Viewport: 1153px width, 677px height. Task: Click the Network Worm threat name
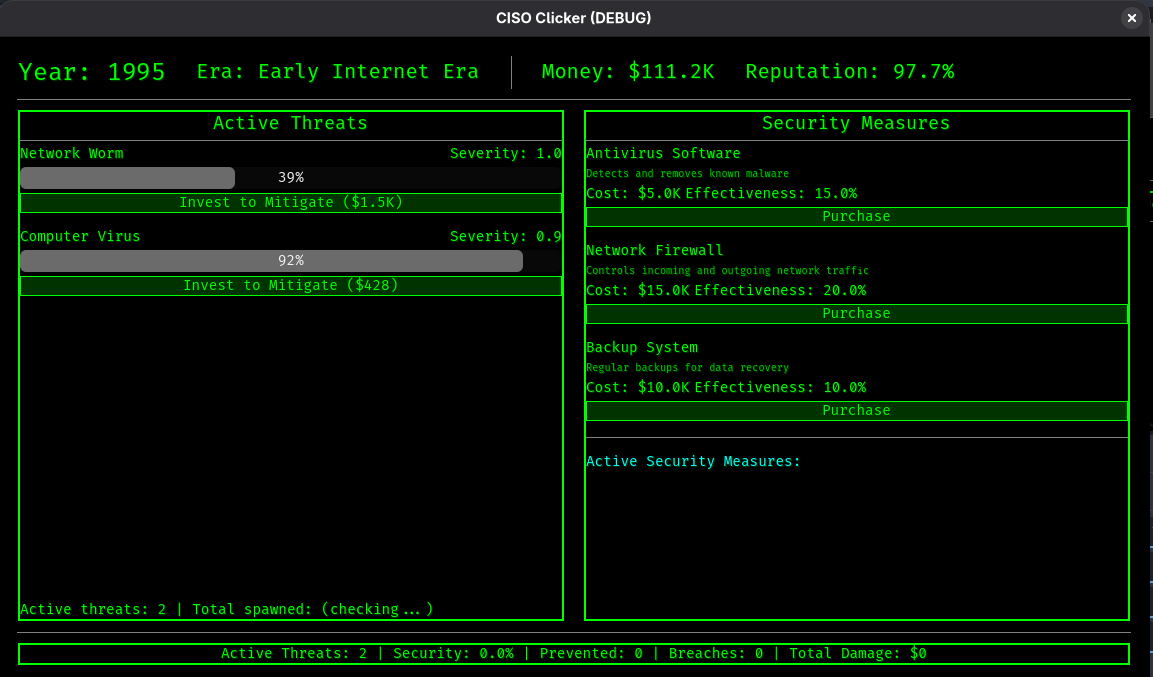pyautogui.click(x=72, y=154)
